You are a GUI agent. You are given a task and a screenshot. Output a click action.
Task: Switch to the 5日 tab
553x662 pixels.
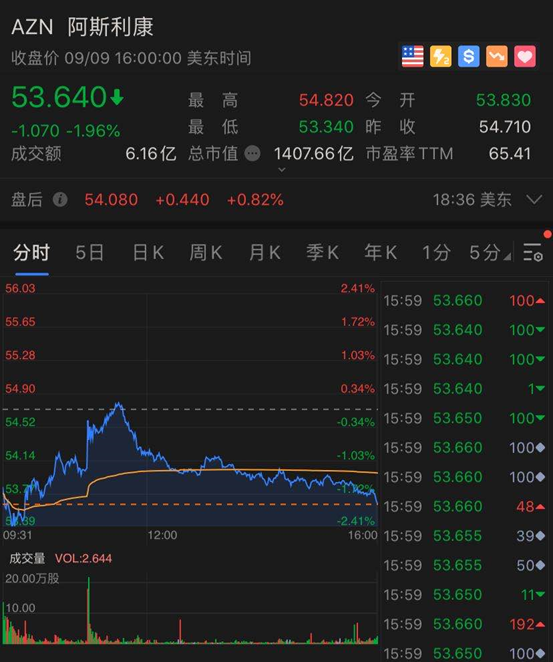[89, 252]
